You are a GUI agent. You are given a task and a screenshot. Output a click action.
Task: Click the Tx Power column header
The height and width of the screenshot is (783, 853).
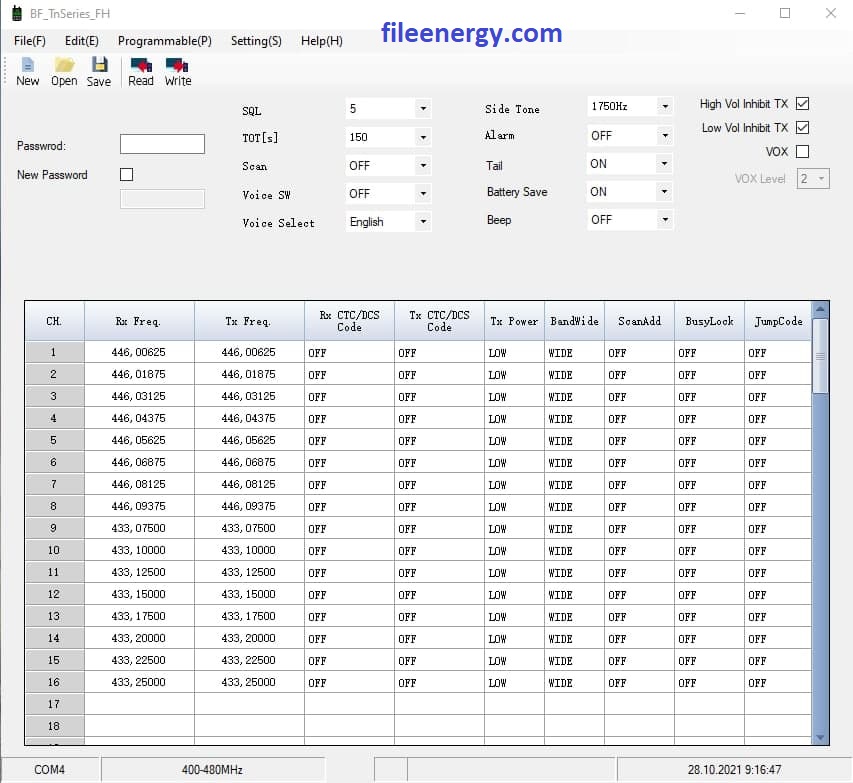tap(514, 321)
